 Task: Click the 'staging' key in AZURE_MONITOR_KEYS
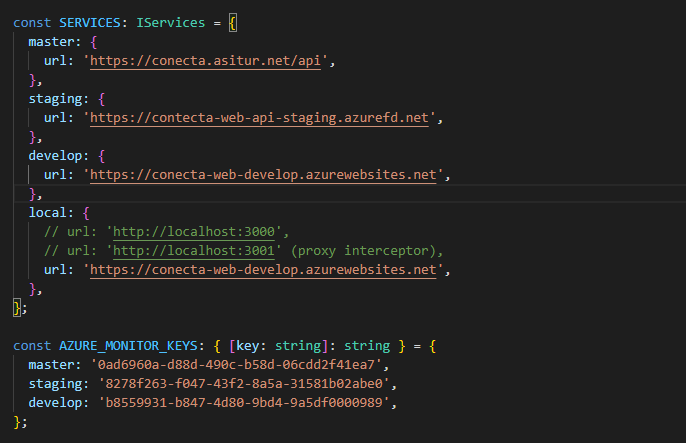coord(55,384)
